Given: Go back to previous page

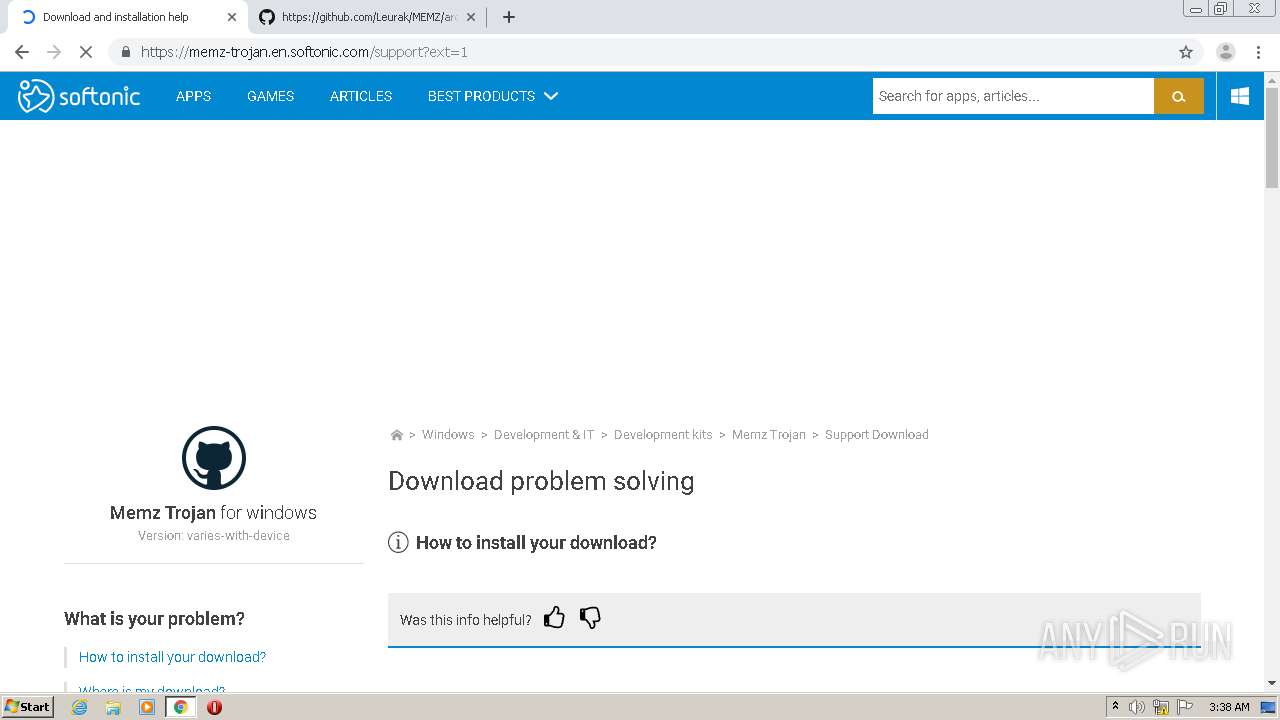Looking at the screenshot, I should (x=22, y=52).
